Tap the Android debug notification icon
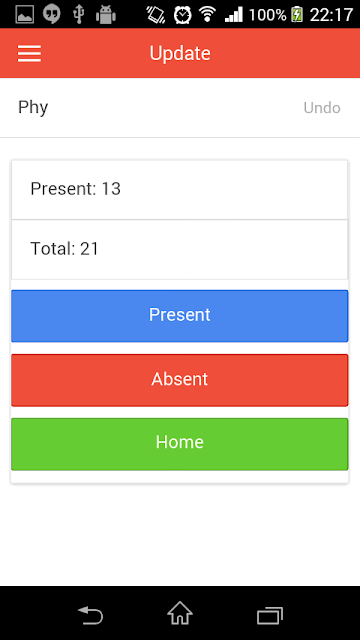 tap(105, 16)
